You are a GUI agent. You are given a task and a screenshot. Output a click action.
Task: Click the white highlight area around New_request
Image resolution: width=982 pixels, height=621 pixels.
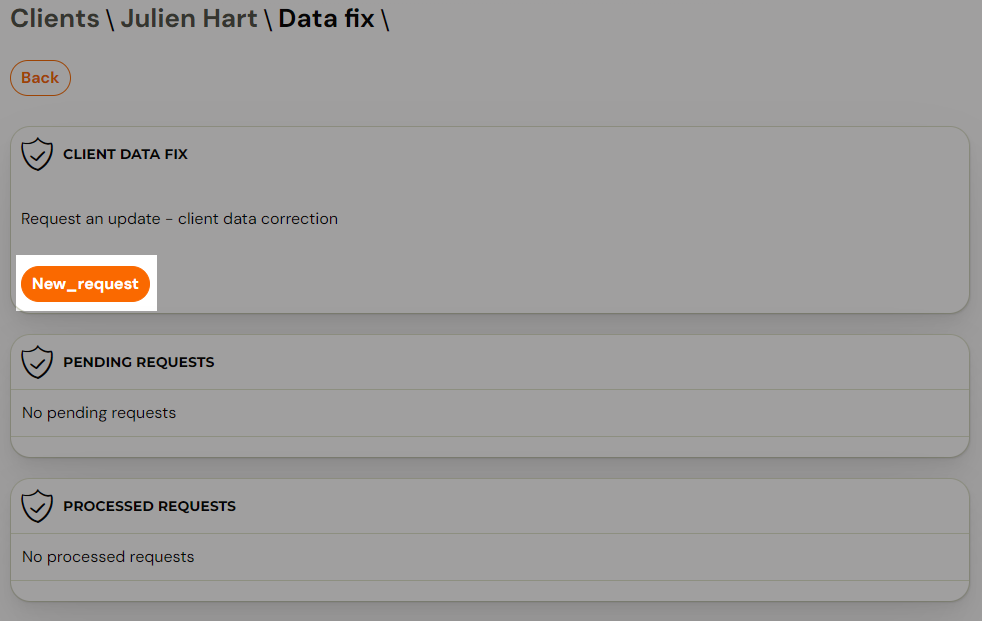tap(86, 282)
